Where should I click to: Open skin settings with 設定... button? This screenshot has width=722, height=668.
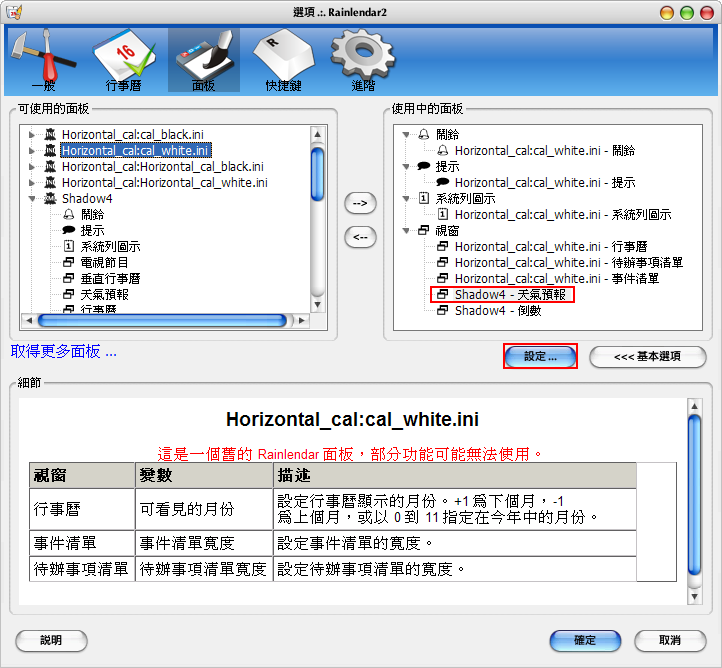coord(540,356)
